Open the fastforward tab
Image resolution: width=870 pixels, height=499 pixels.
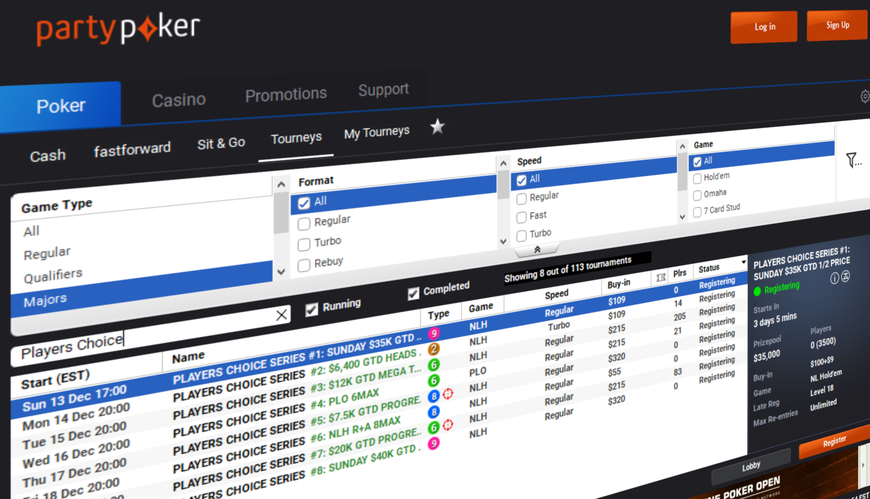click(132, 149)
